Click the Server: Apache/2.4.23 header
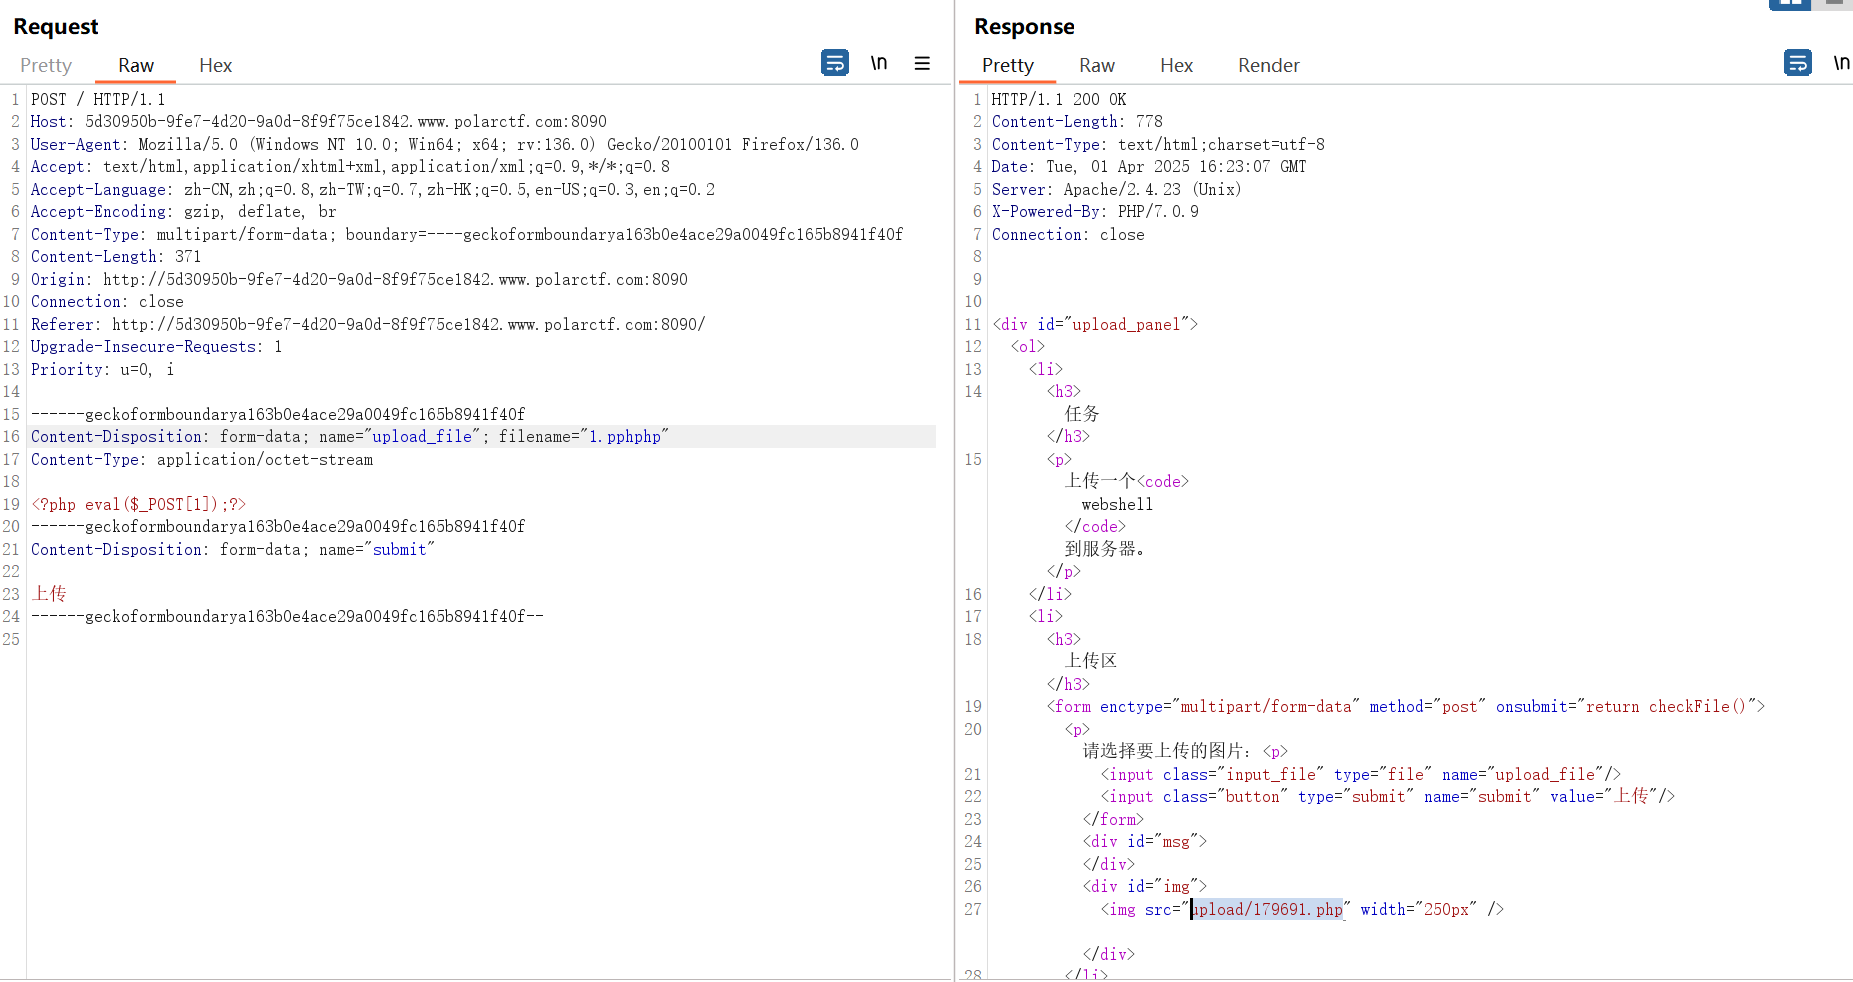Screen dimensions: 1853x982 [x=1116, y=189]
